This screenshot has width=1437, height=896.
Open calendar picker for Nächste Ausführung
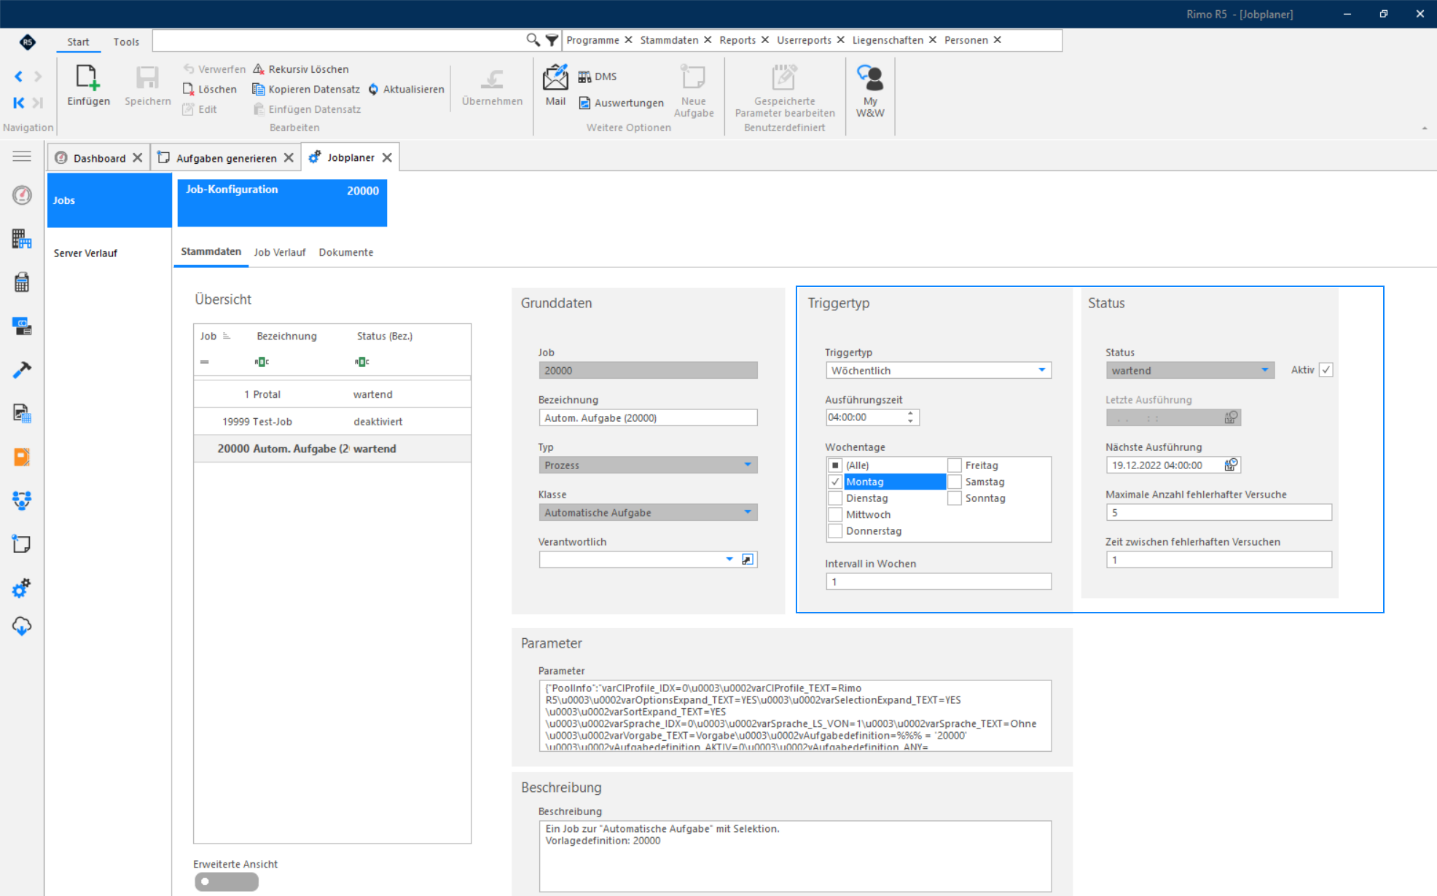click(1231, 465)
